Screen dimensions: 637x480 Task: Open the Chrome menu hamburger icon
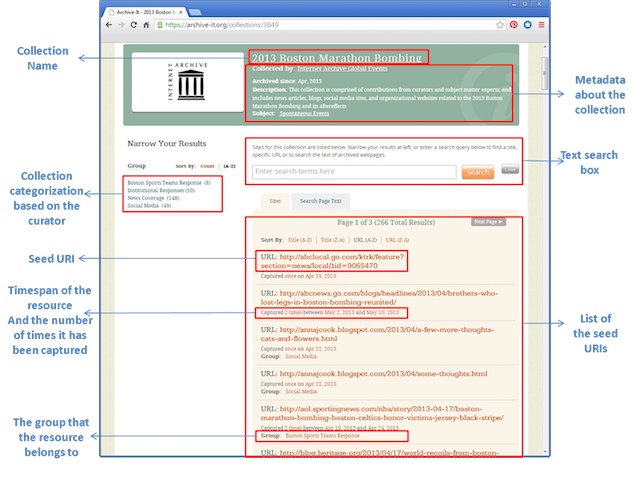point(542,25)
